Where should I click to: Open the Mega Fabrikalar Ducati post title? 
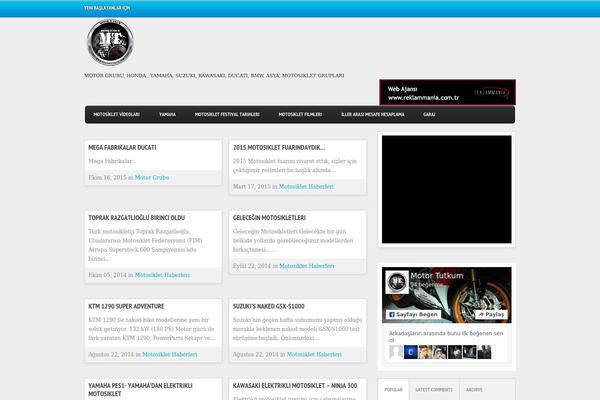click(122, 147)
